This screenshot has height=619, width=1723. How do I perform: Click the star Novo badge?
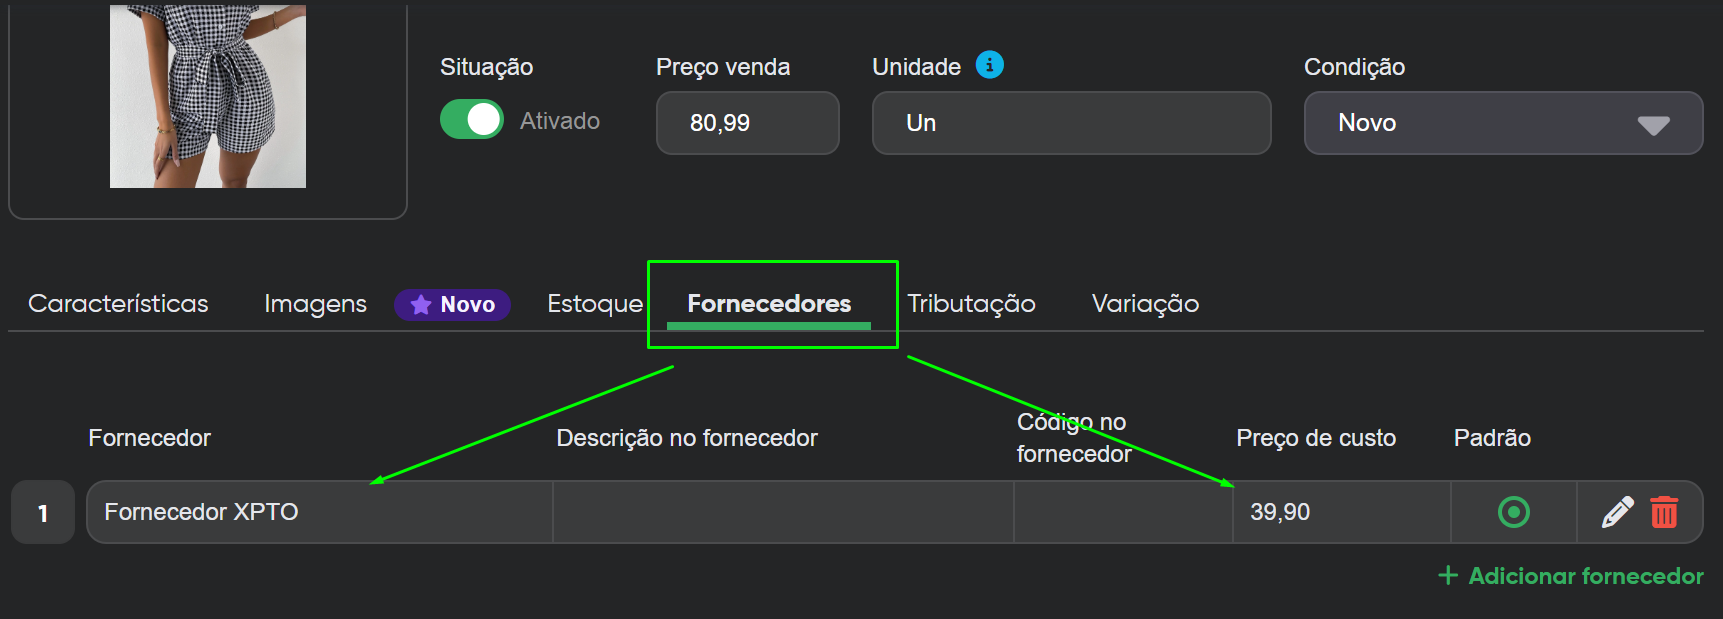(x=452, y=304)
